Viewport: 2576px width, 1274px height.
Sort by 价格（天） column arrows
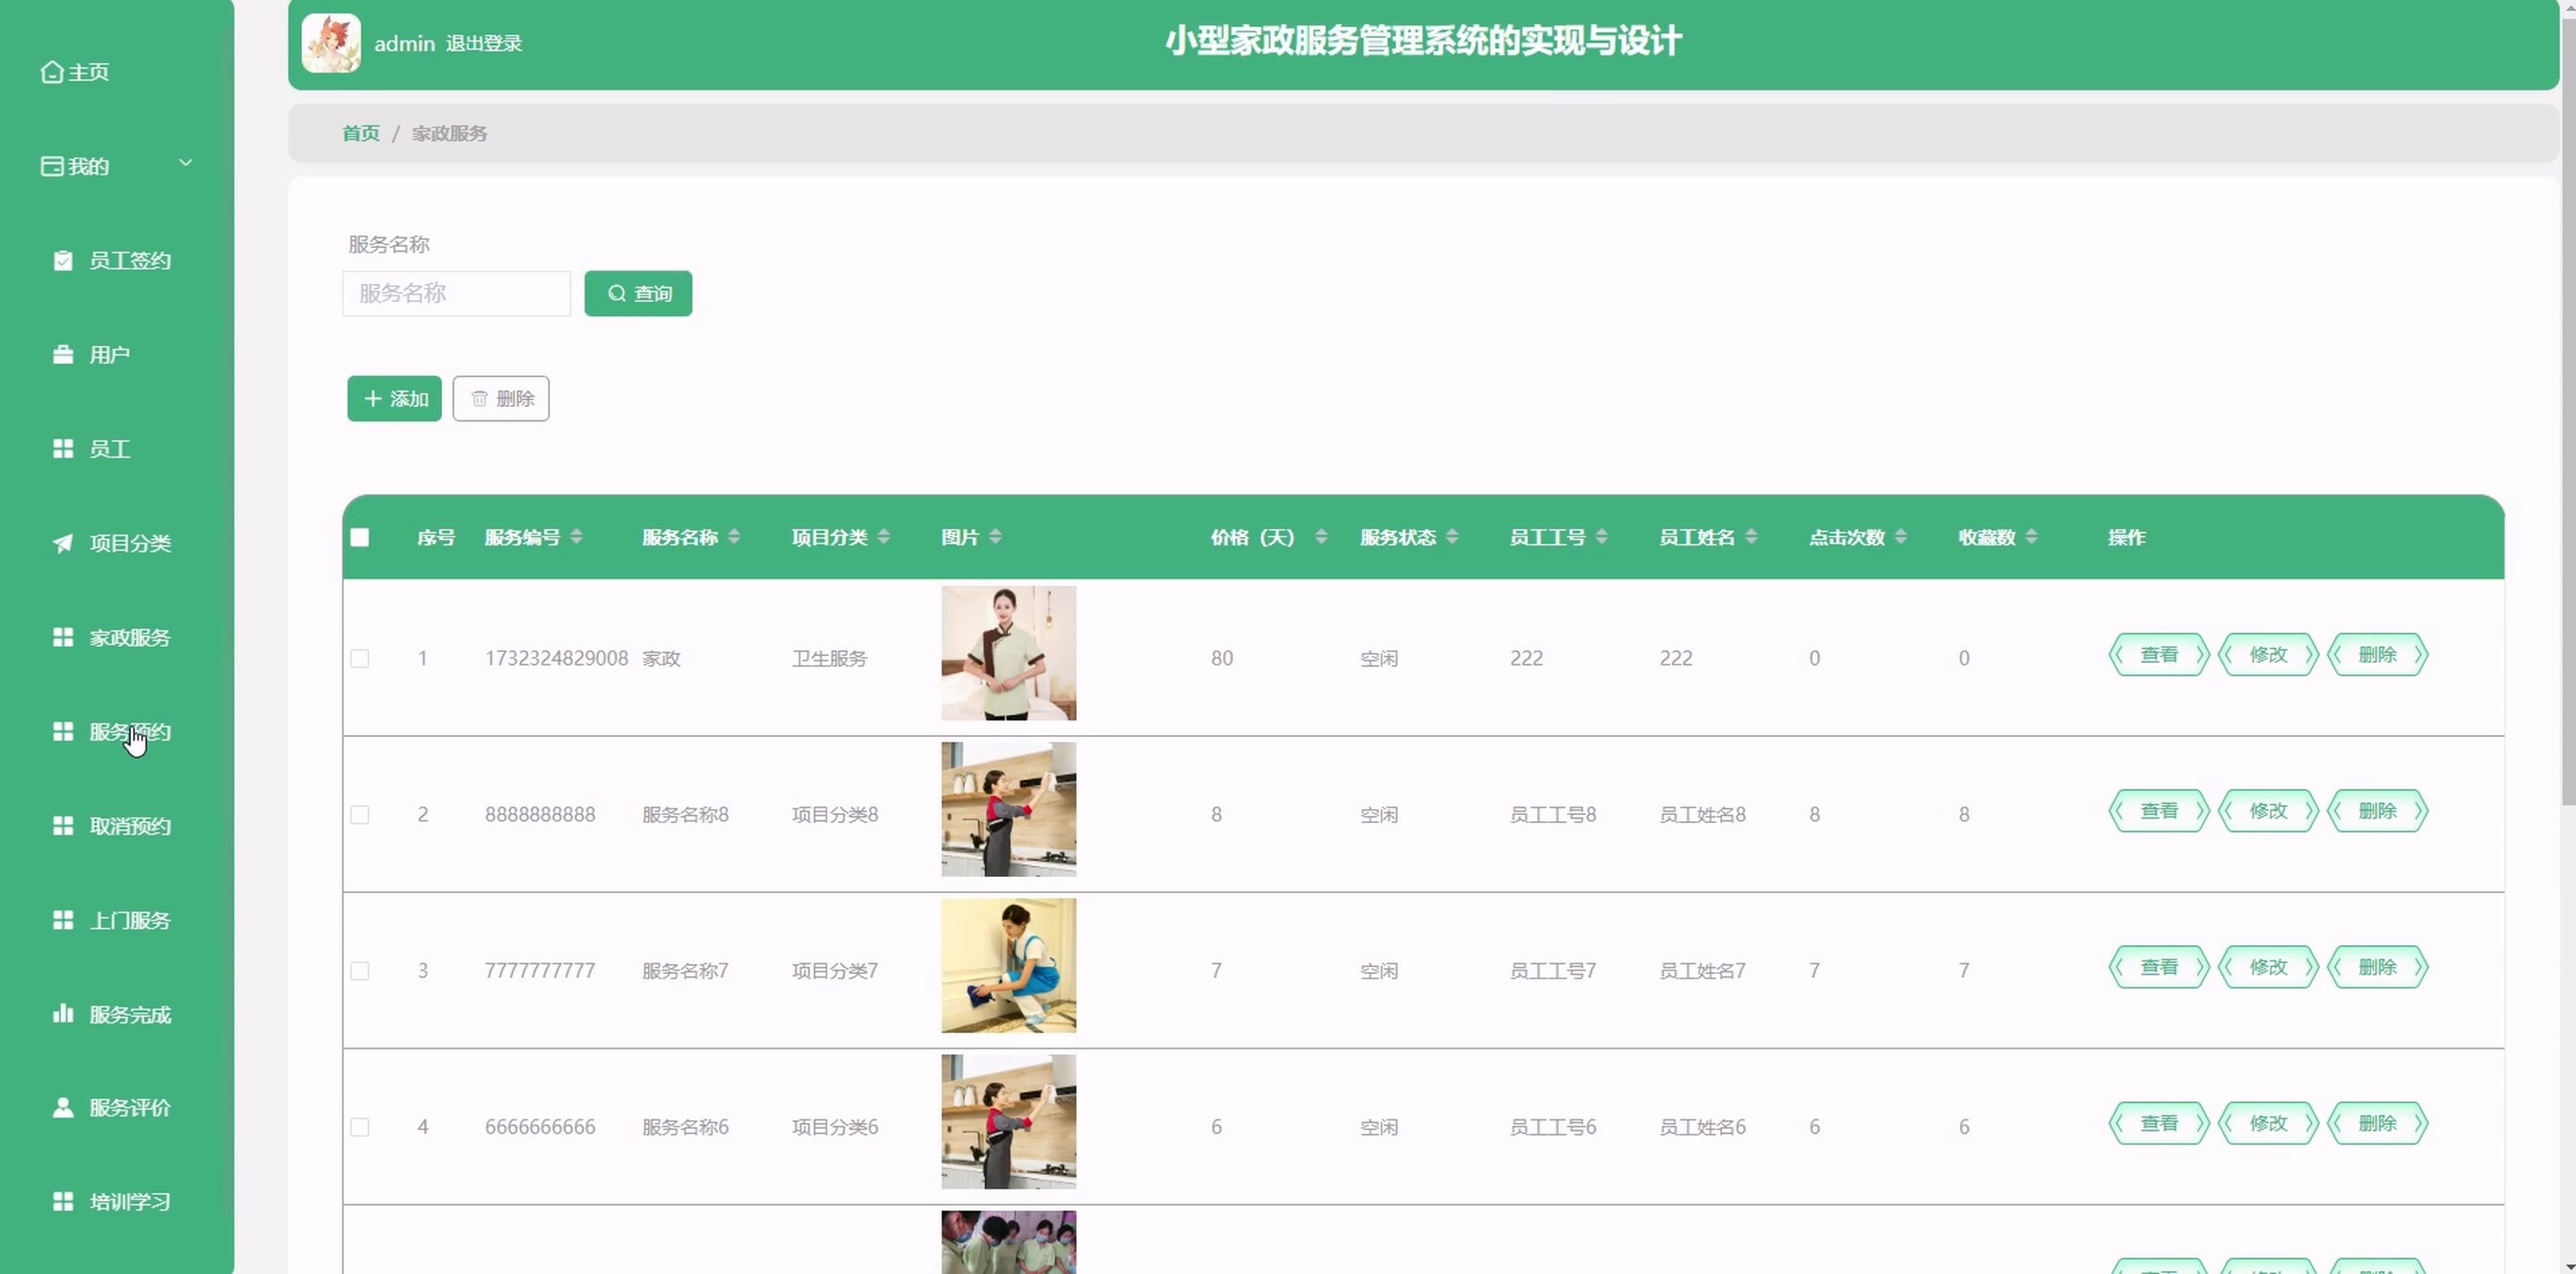click(x=1321, y=537)
